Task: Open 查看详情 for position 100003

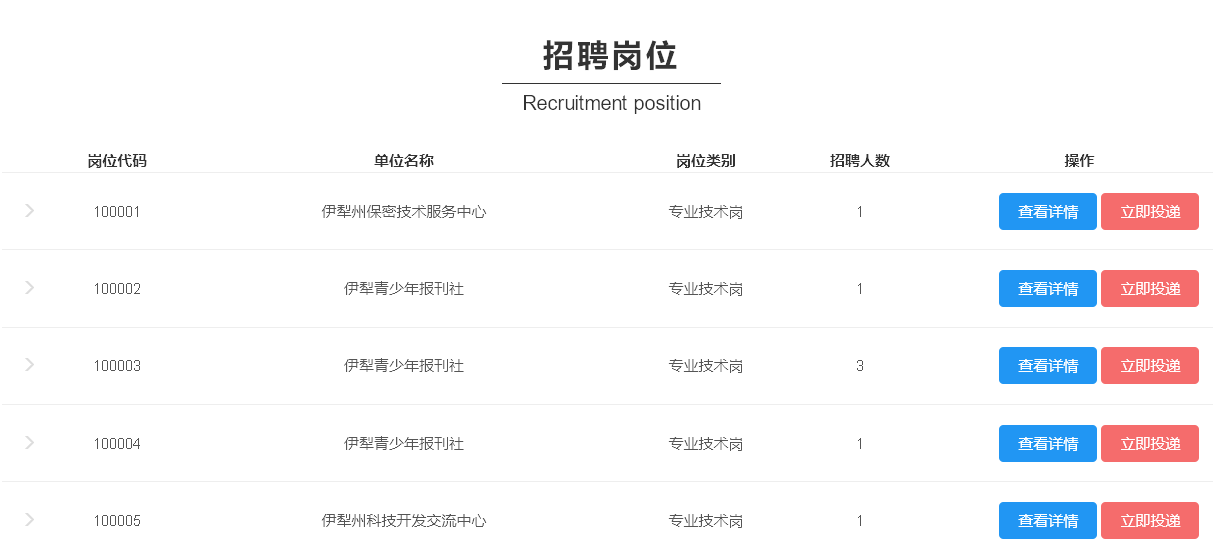Action: [x=1047, y=366]
